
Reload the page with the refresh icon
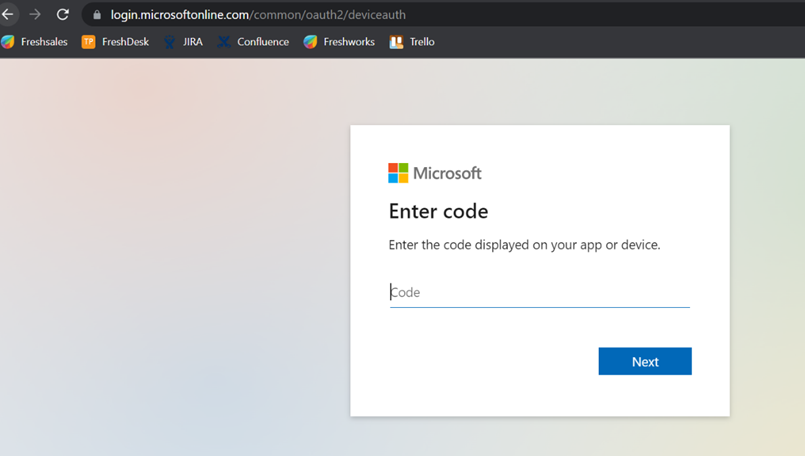63,14
